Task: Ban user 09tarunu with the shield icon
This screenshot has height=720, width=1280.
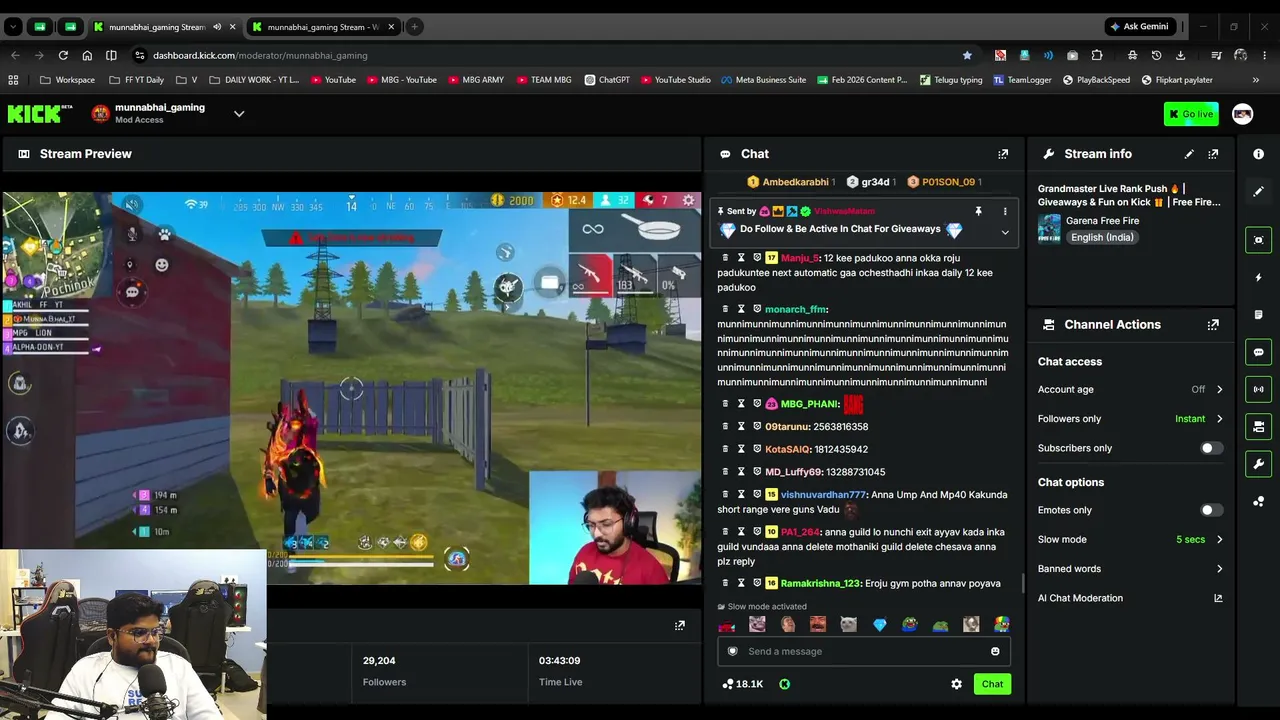Action: 757,427
